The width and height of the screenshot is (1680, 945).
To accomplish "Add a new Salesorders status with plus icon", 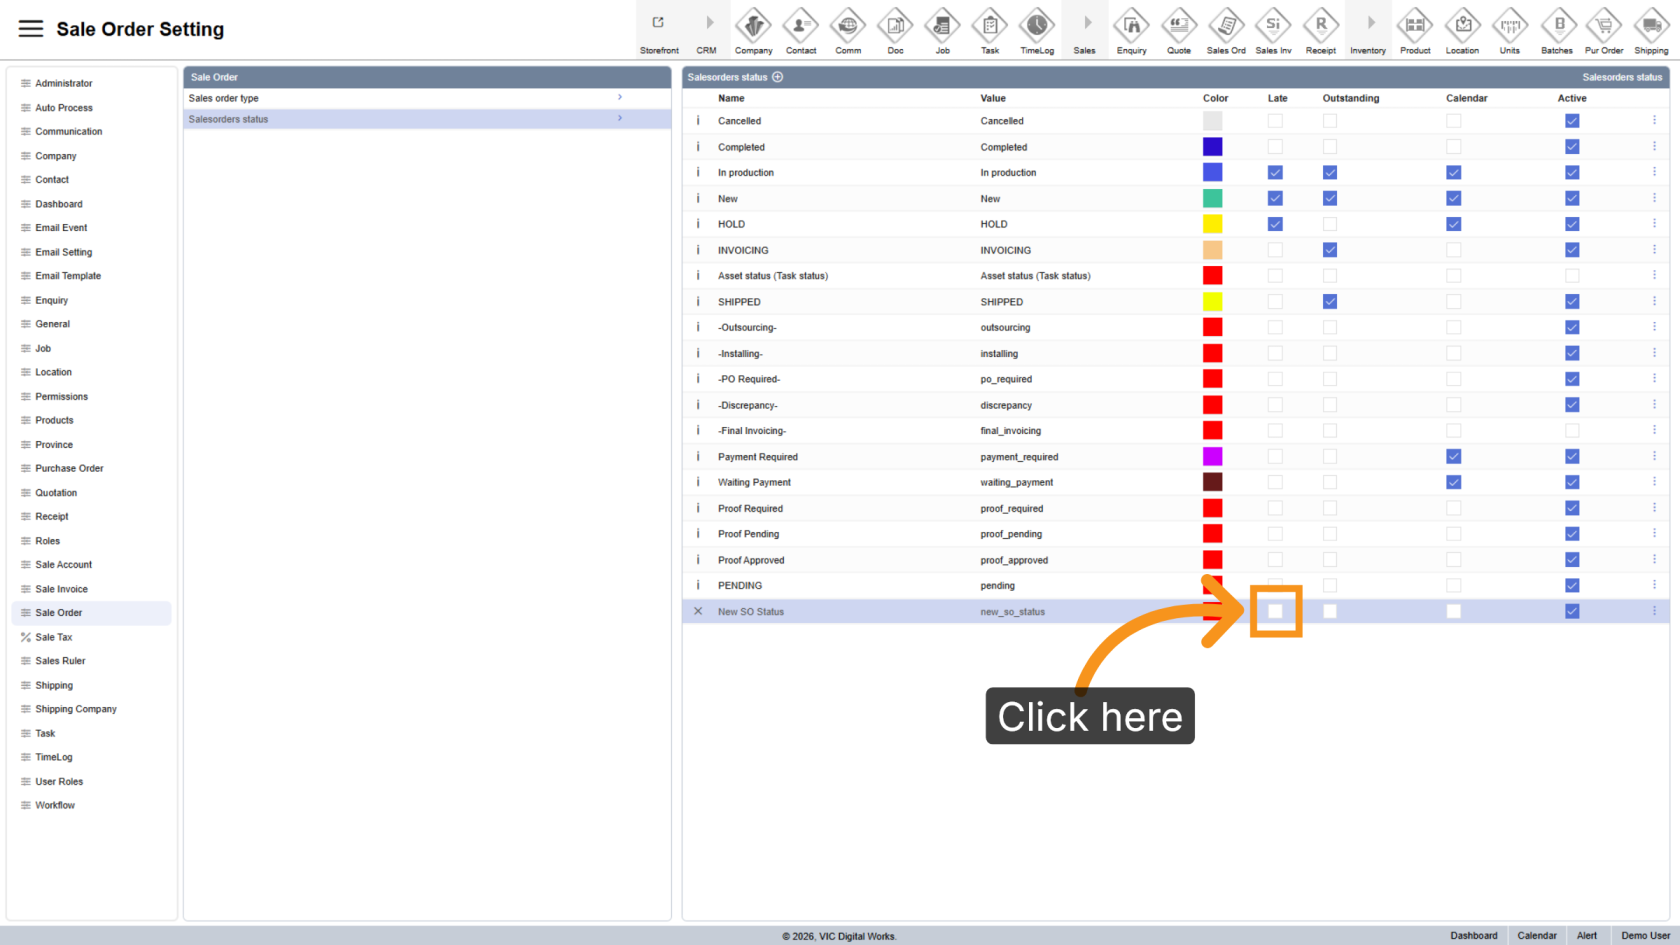I will pos(777,77).
